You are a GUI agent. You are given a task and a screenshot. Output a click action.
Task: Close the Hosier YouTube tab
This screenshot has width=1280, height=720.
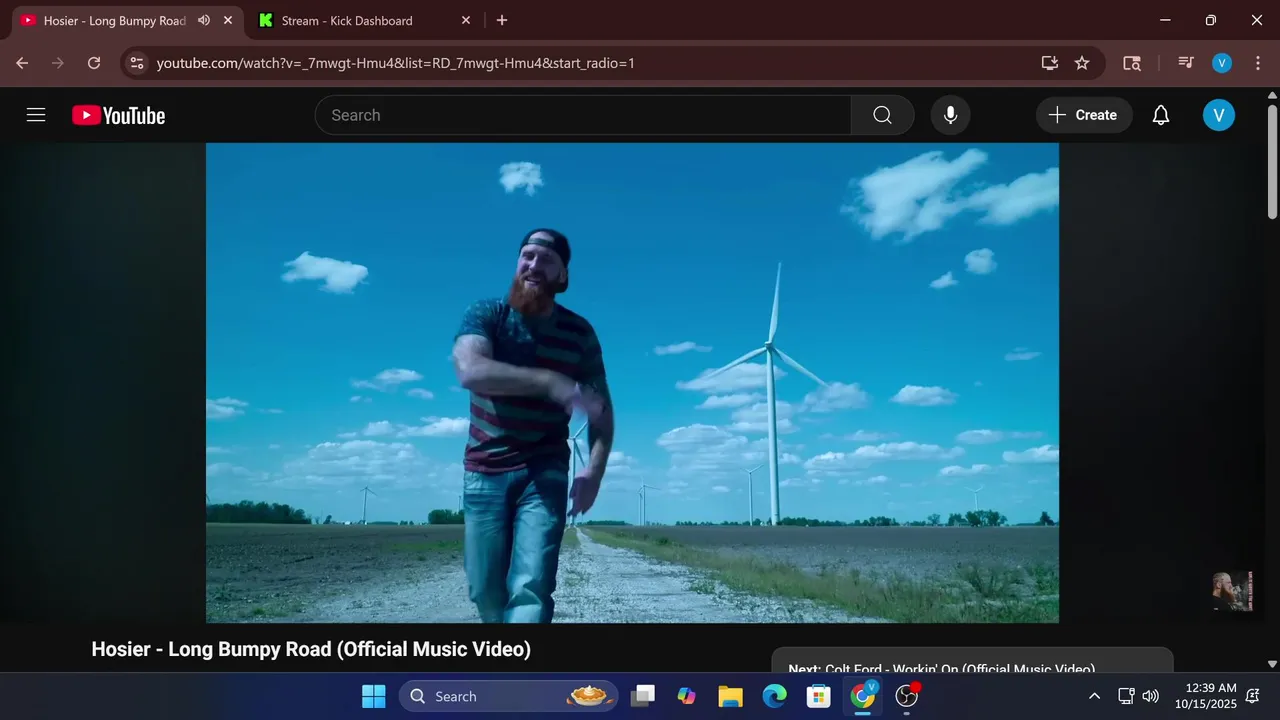[x=228, y=20]
